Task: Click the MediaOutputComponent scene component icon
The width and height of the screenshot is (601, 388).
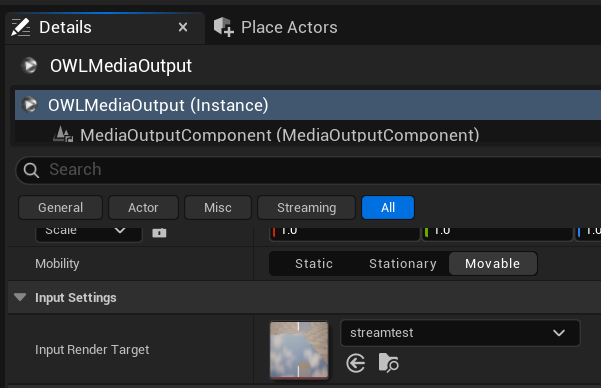Action: point(63,135)
